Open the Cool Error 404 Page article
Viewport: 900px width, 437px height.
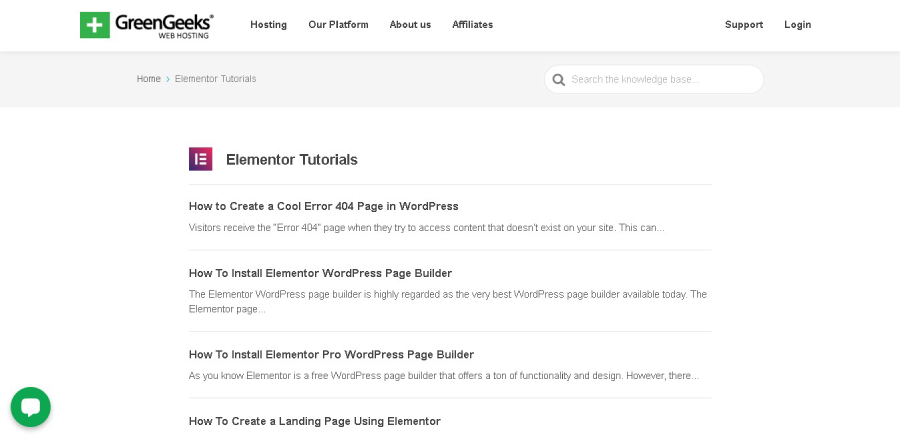tap(324, 206)
